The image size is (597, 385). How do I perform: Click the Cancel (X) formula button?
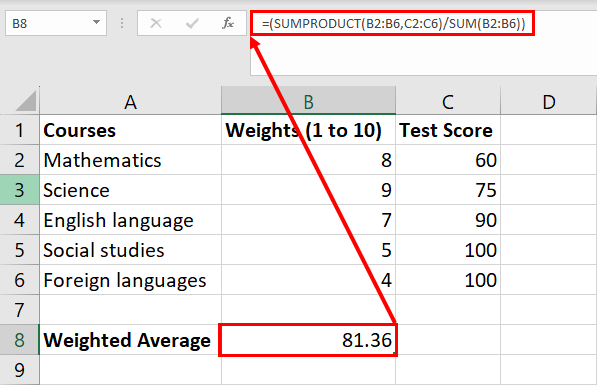[156, 24]
